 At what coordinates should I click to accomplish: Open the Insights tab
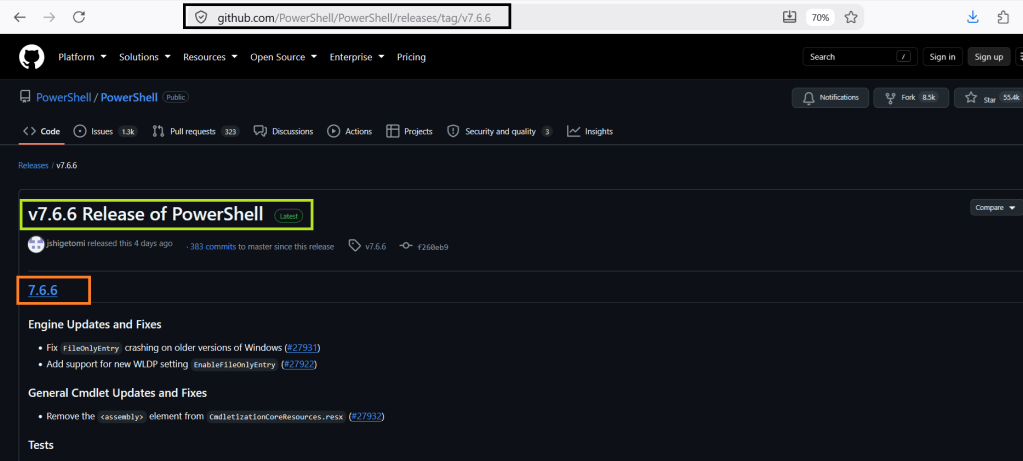590,131
